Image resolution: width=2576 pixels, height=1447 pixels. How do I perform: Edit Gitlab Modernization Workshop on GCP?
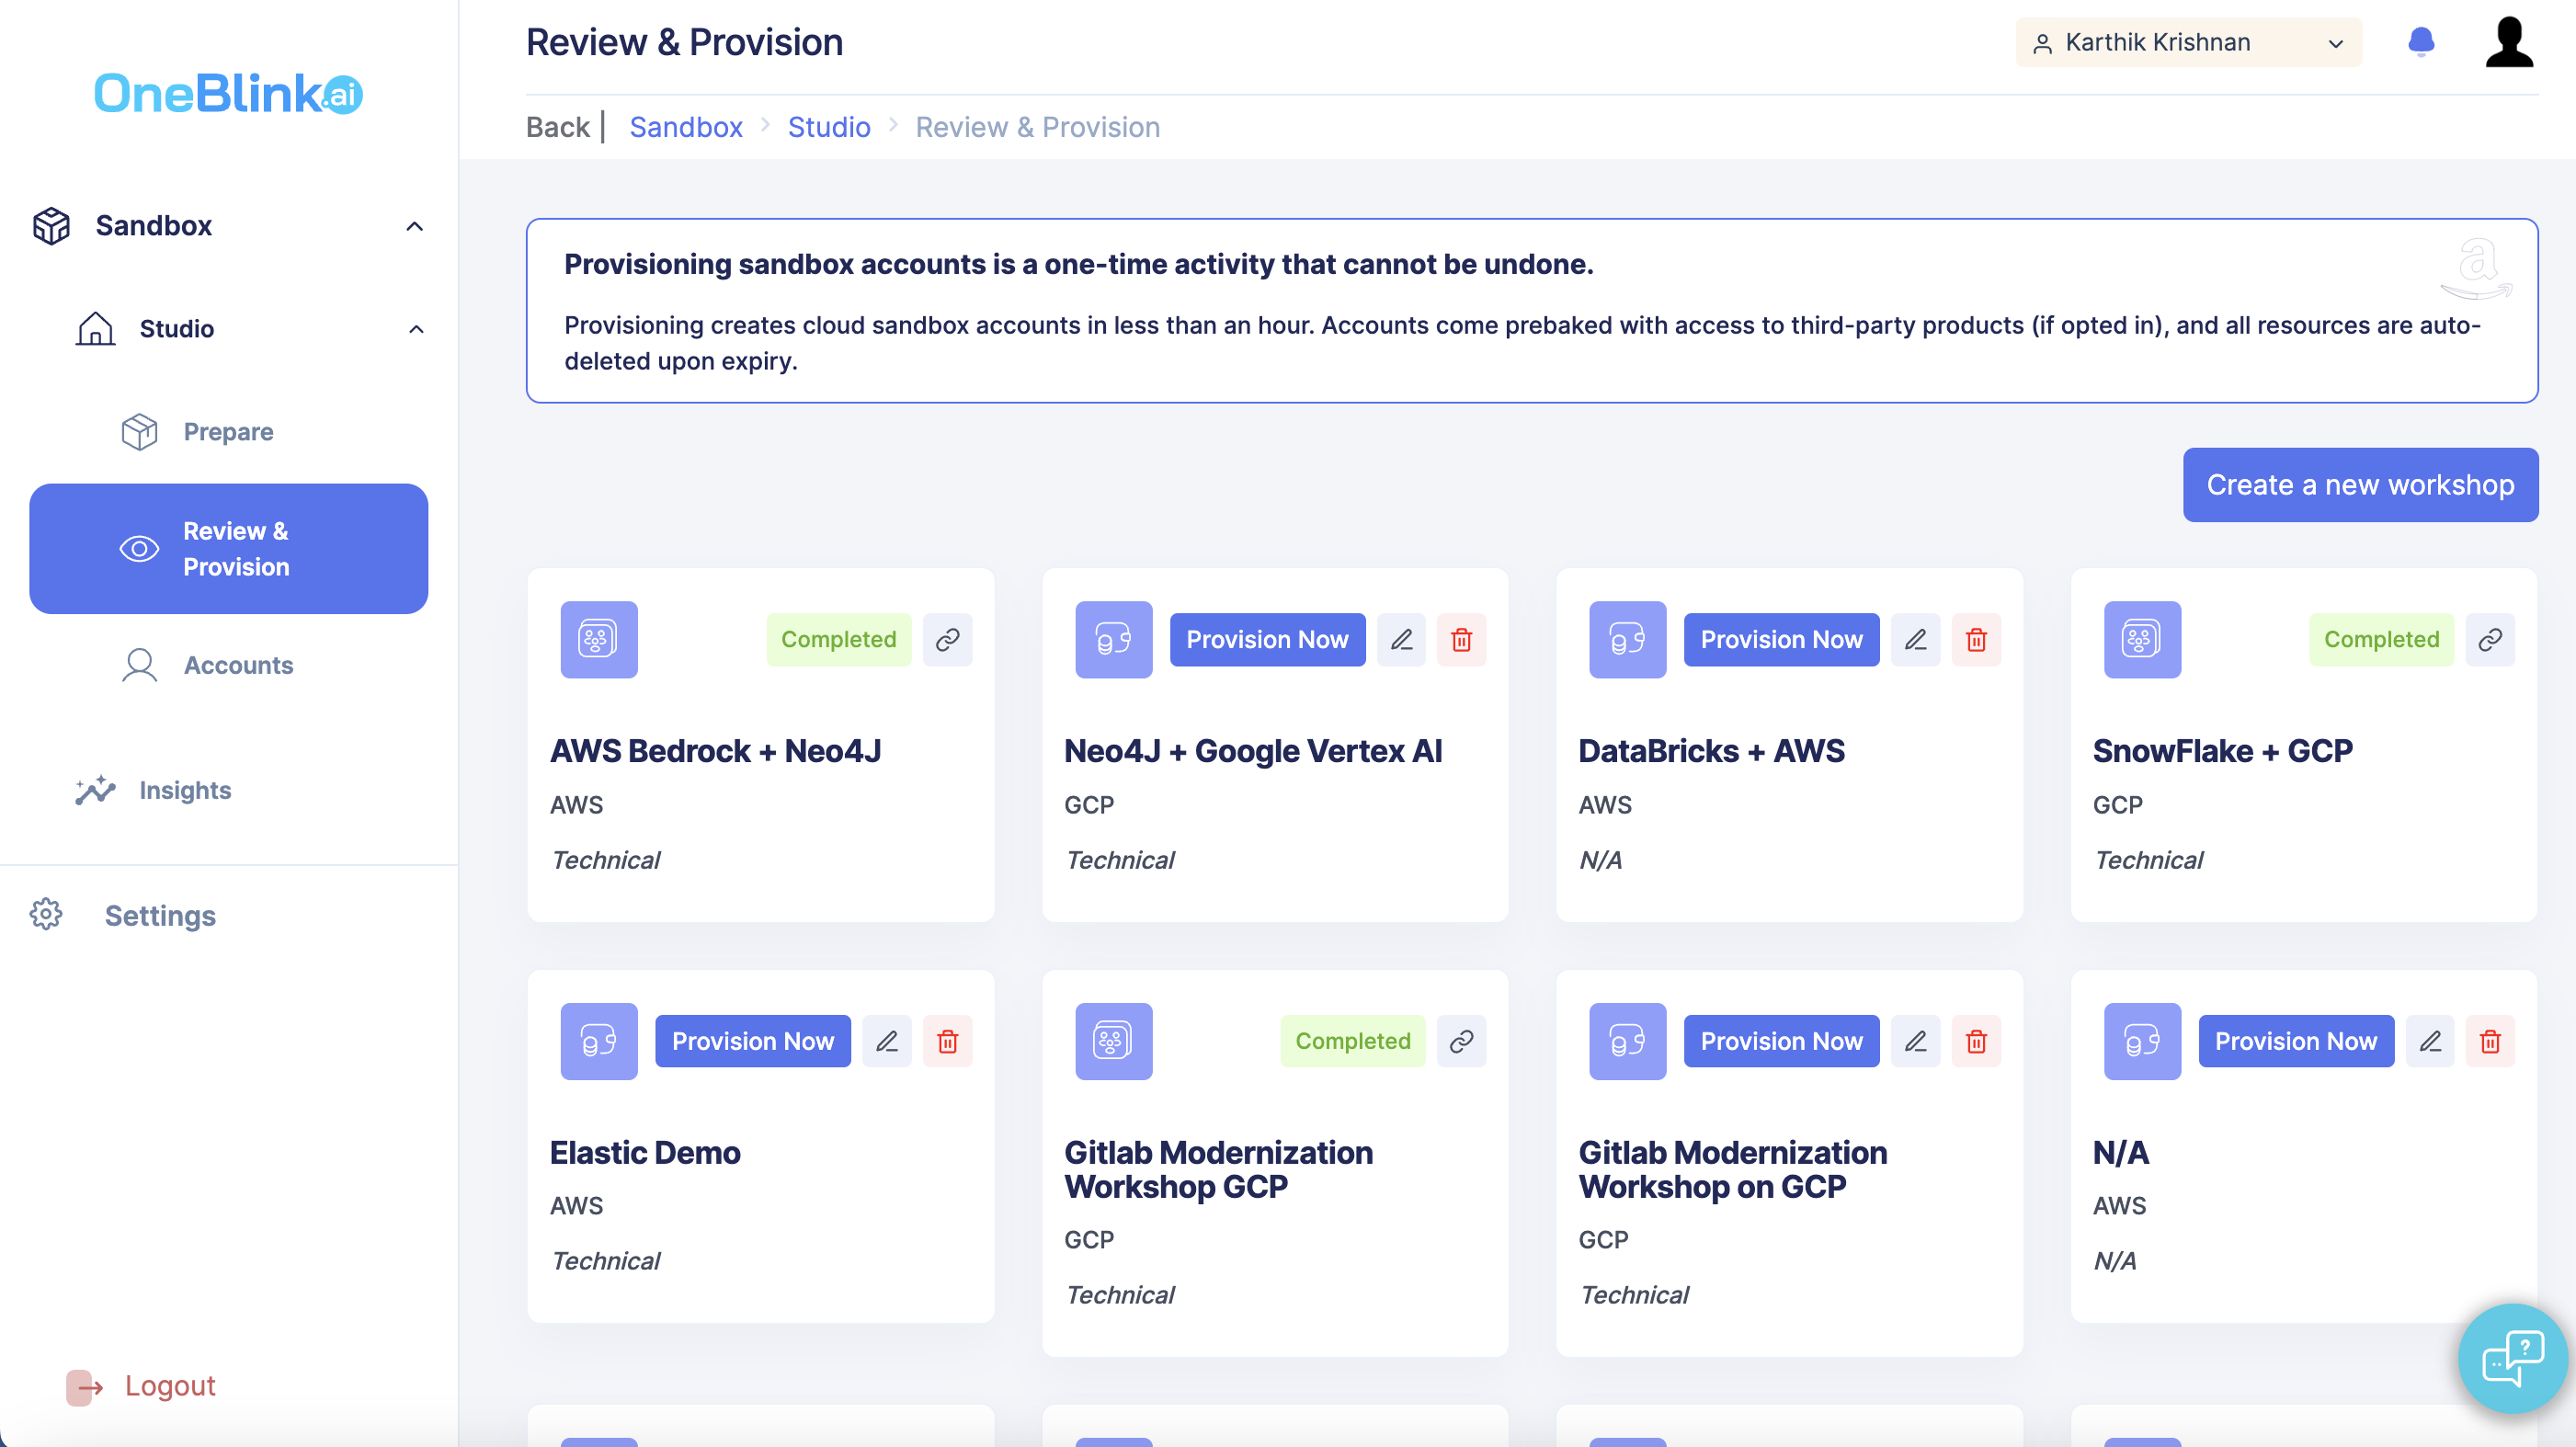(x=1915, y=1041)
